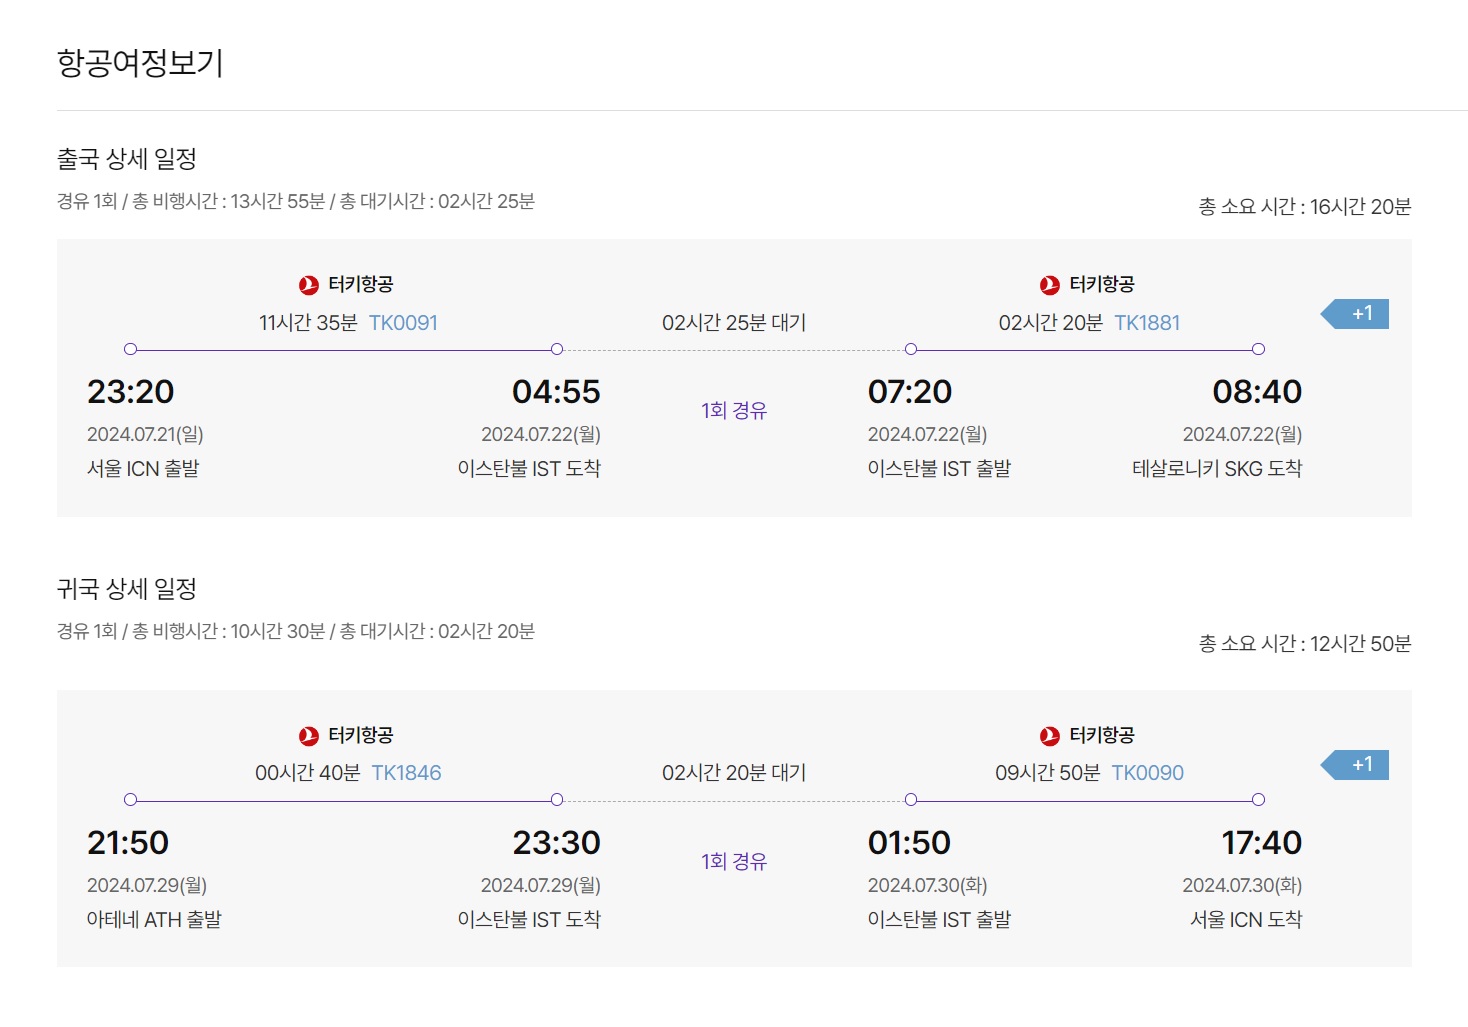Click return '1회 경유' layover label
Image resolution: width=1468 pixels, height=1027 pixels.
point(734,861)
